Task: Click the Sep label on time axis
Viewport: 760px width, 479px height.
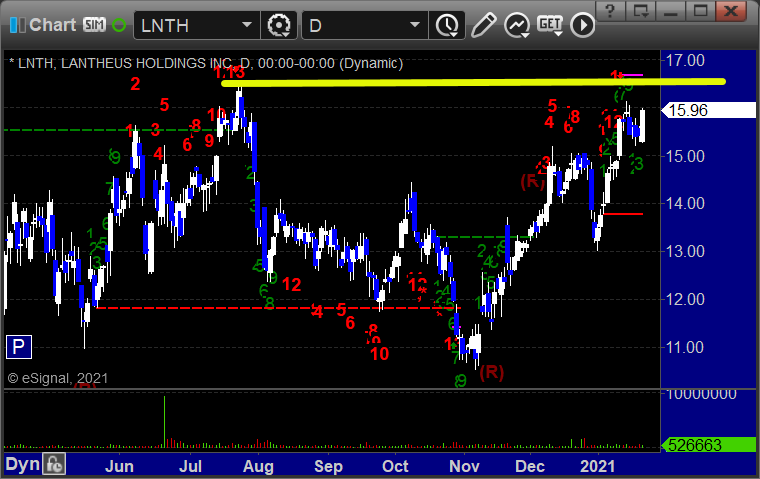Action: pyautogui.click(x=328, y=466)
